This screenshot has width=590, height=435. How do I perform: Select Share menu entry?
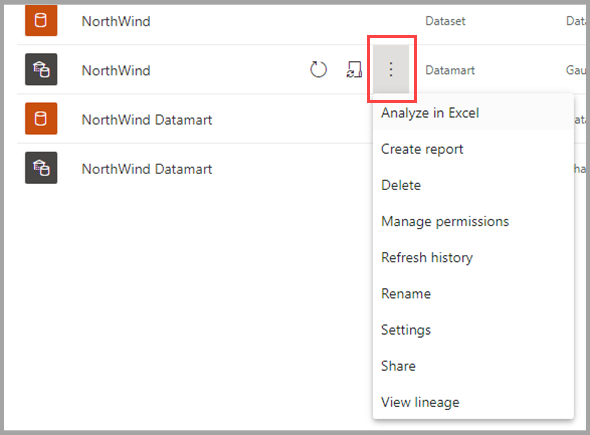pyautogui.click(x=473, y=366)
